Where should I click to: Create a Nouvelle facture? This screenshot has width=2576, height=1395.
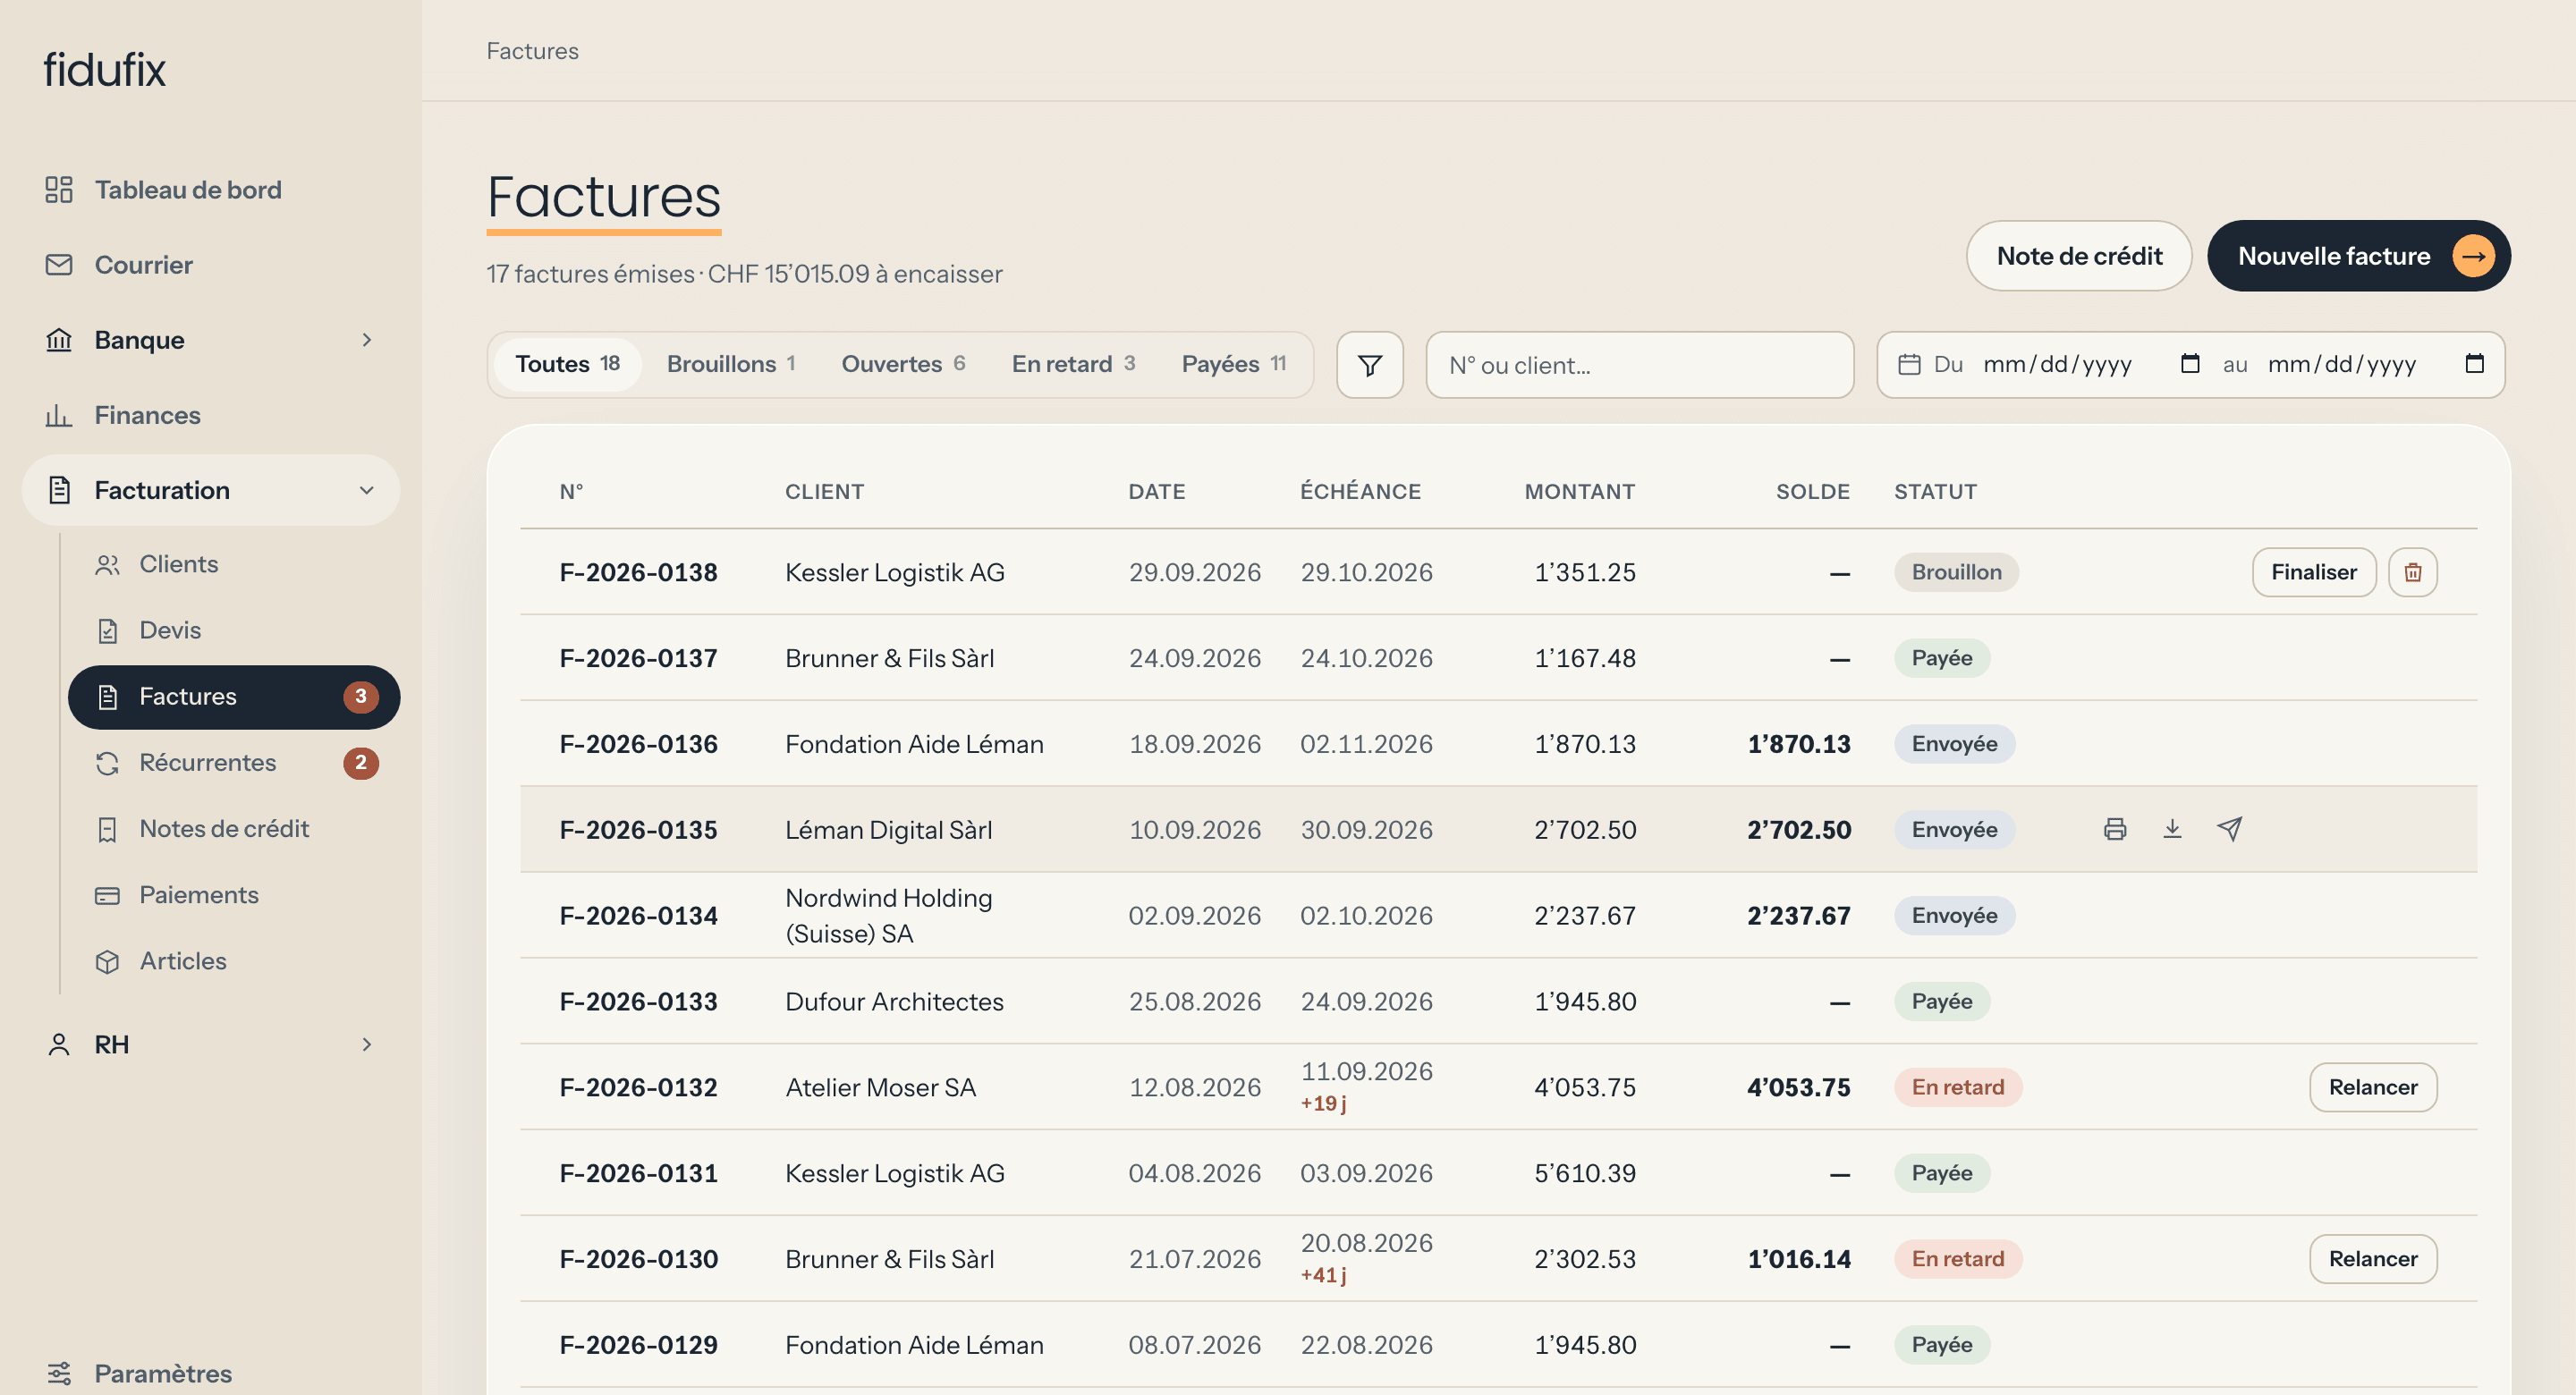pos(2358,256)
